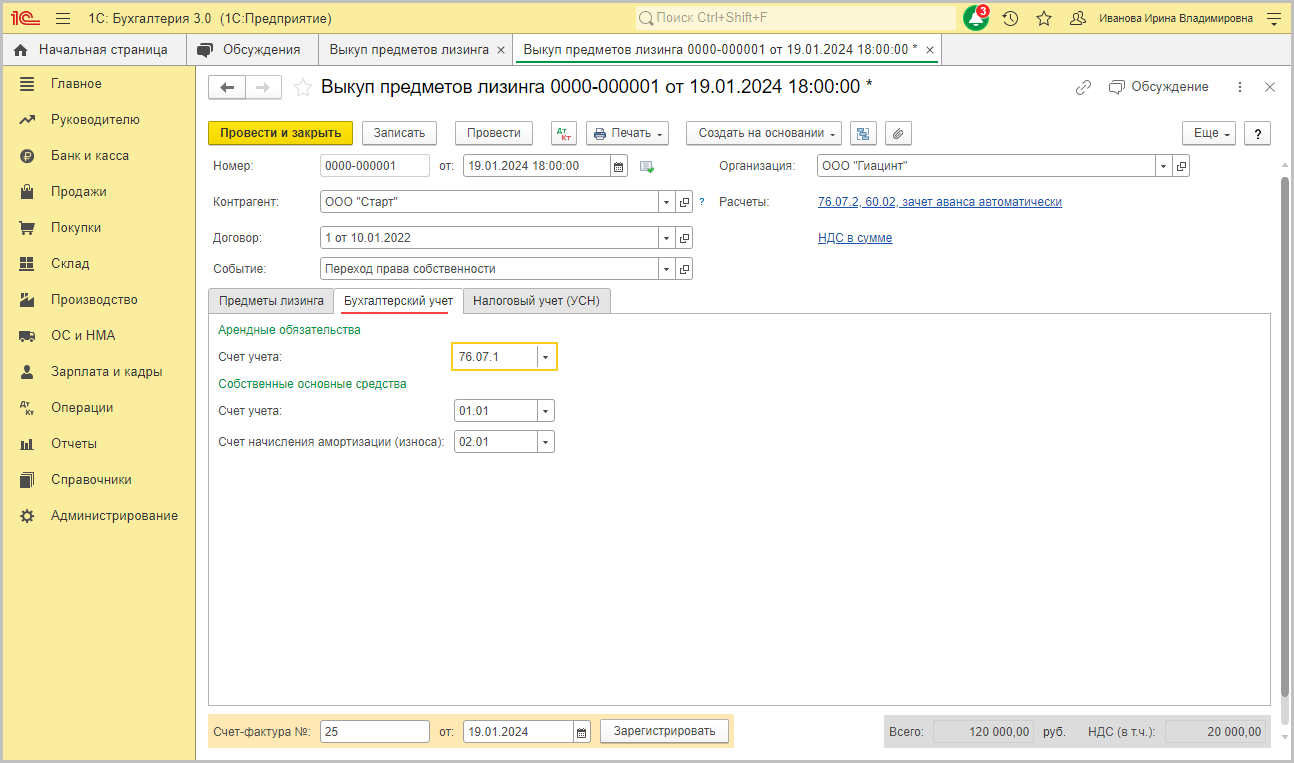
Task: Click the Зарегистрировать invoice button
Action: point(665,731)
